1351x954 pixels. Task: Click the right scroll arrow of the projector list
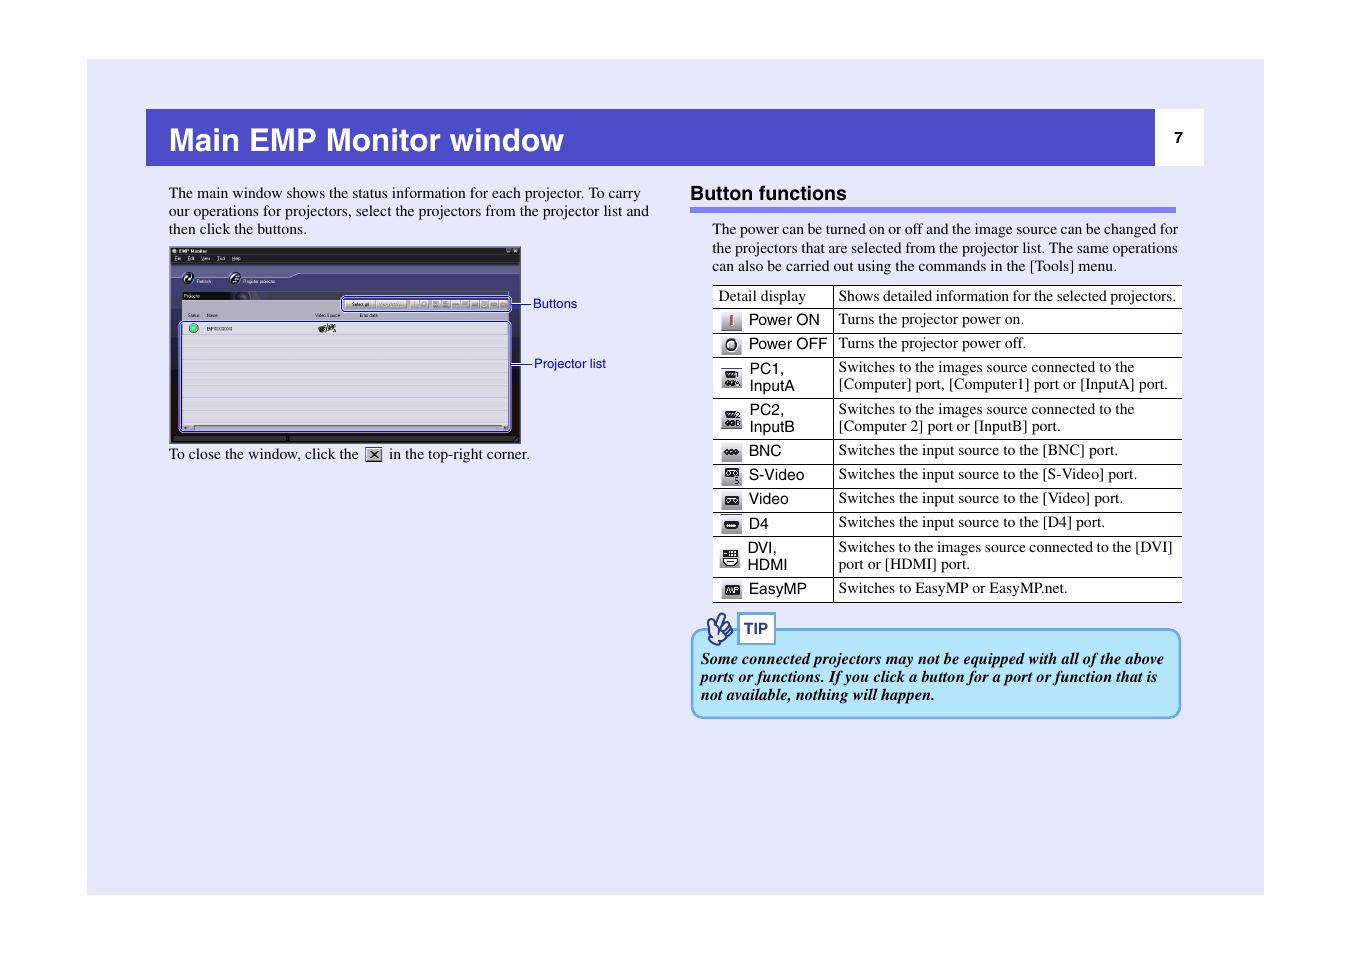tap(506, 428)
